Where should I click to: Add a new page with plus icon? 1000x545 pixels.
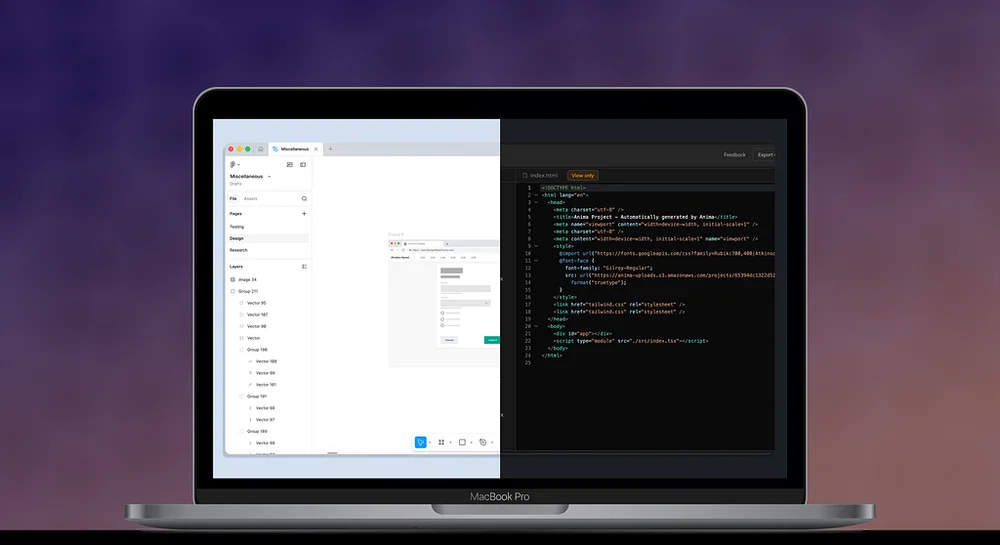point(304,214)
